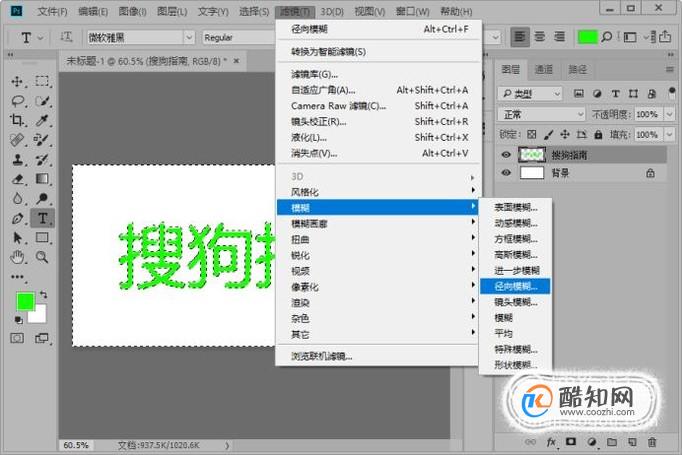Open the 文件(F) menu

(52, 11)
